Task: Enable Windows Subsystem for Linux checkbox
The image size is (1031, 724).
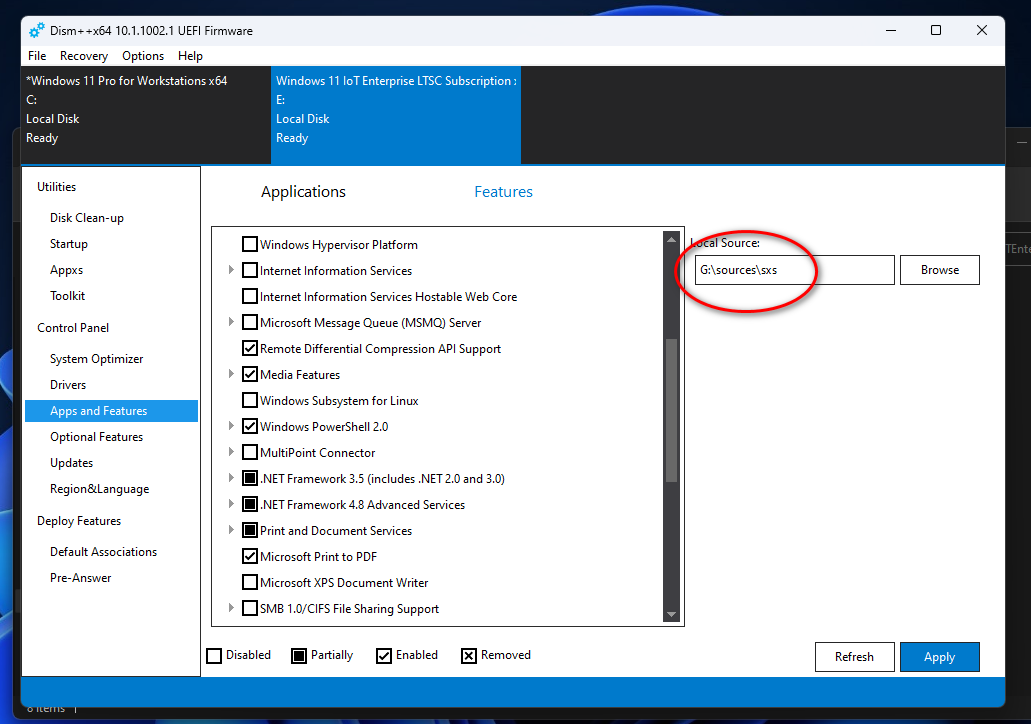Action: pos(250,400)
